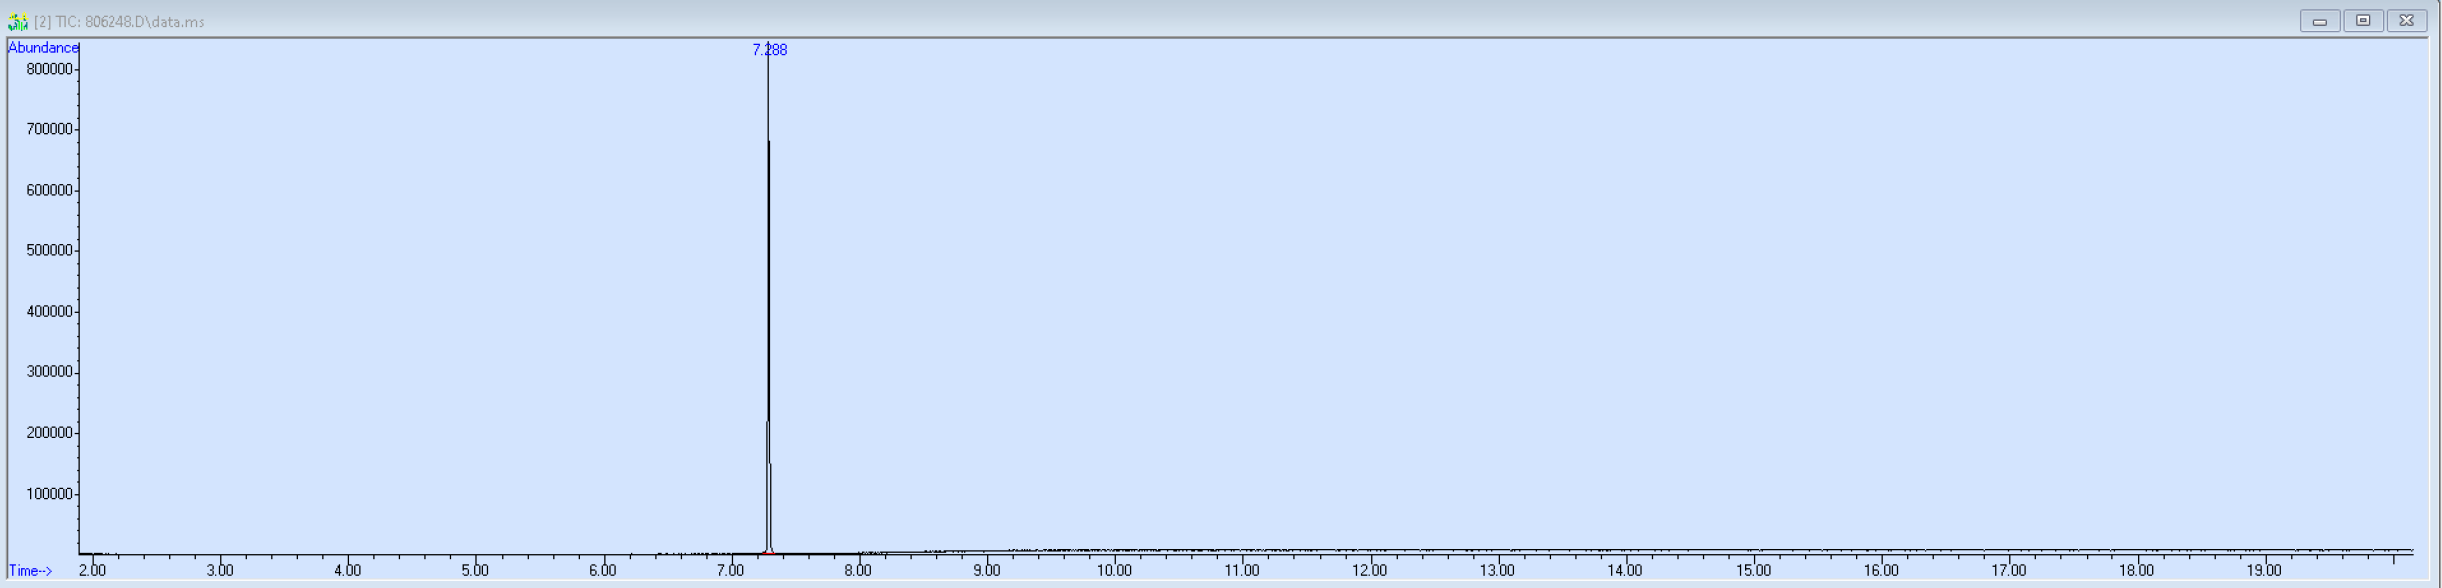Click the Abundance axis label

coord(43,48)
